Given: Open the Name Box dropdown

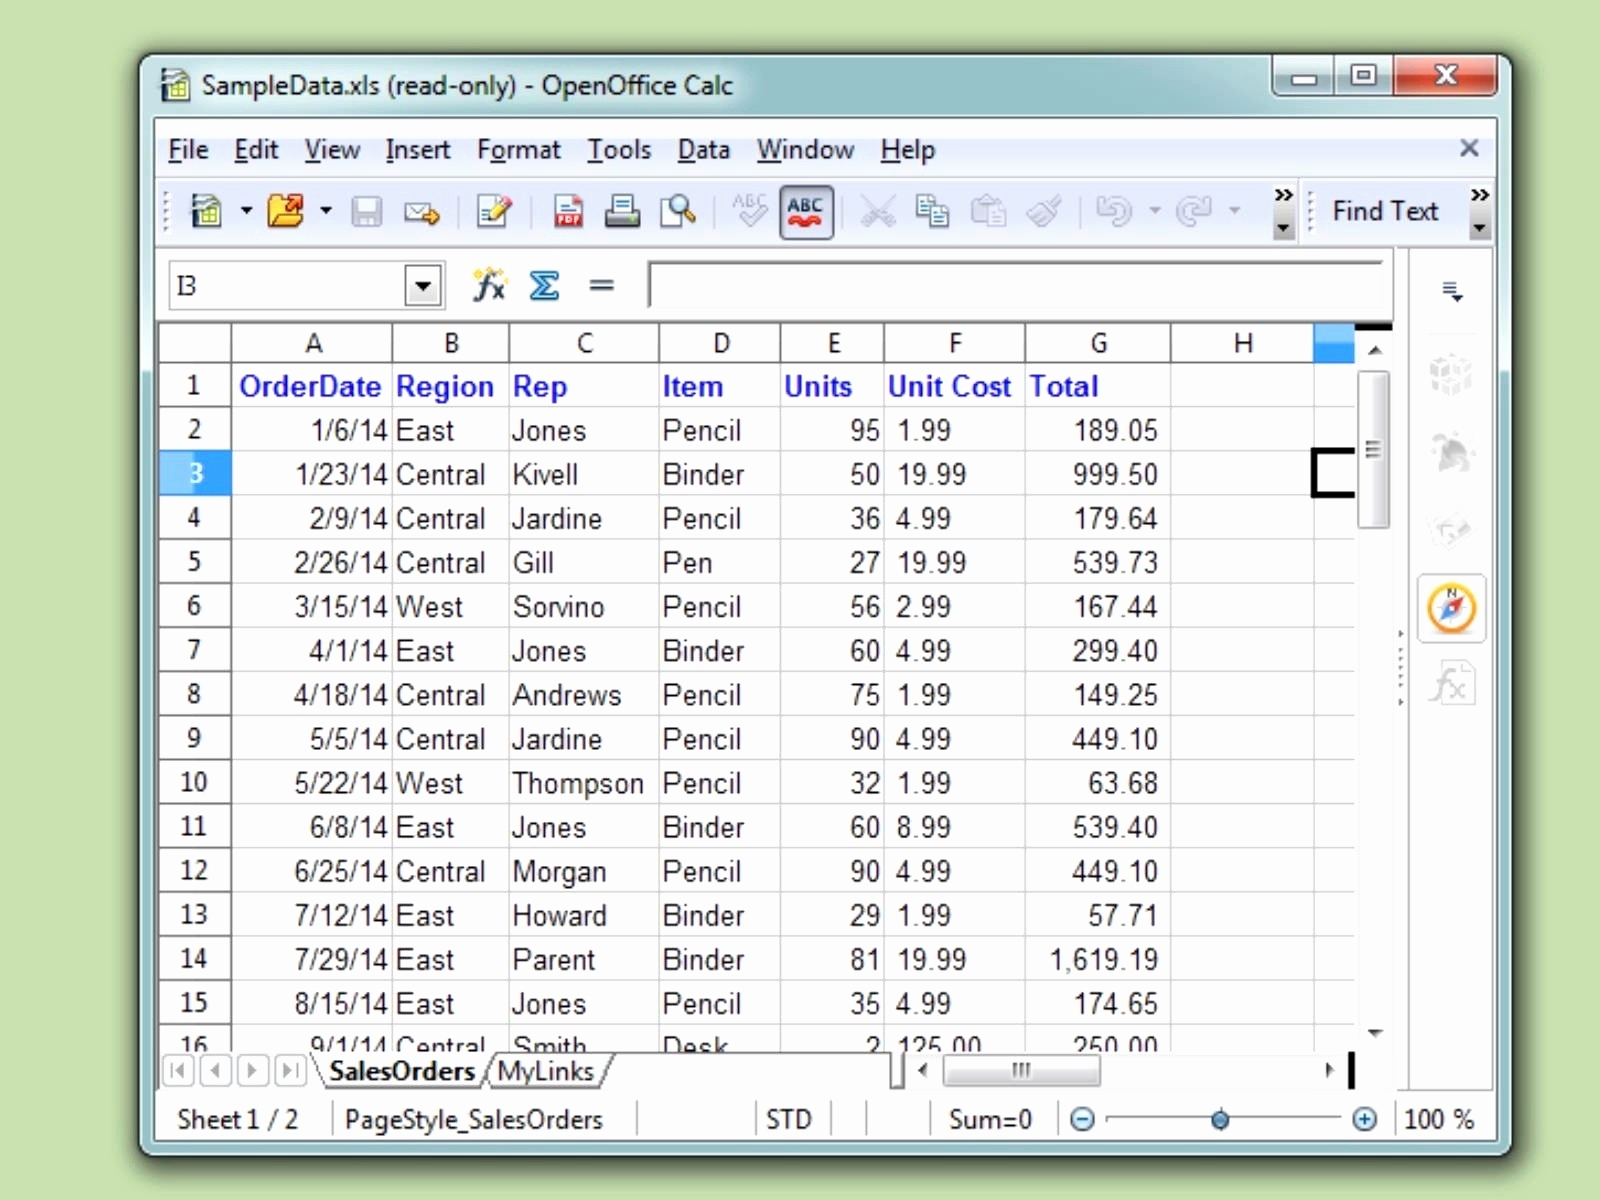Looking at the screenshot, I should pyautogui.click(x=422, y=285).
